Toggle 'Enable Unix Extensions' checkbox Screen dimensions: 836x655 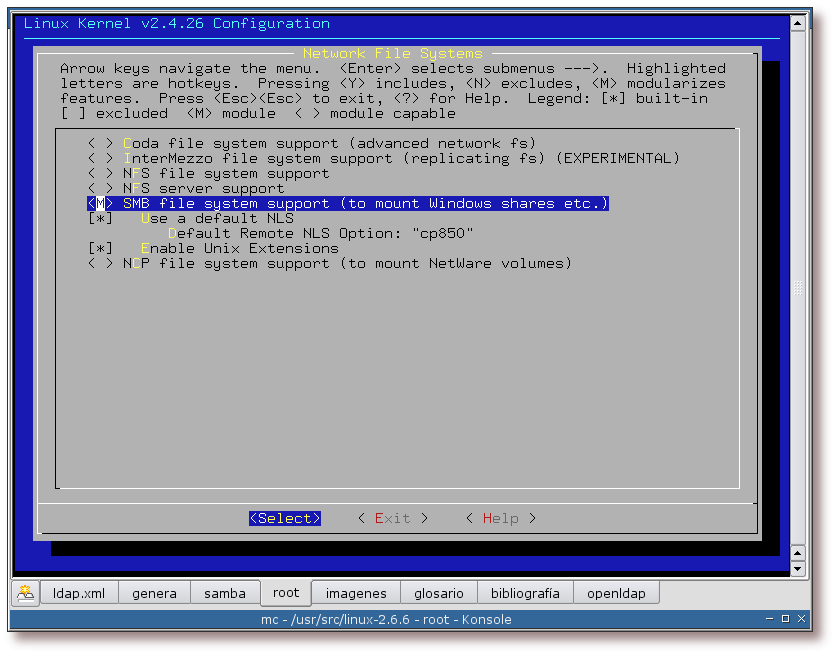pyautogui.click(x=100, y=248)
